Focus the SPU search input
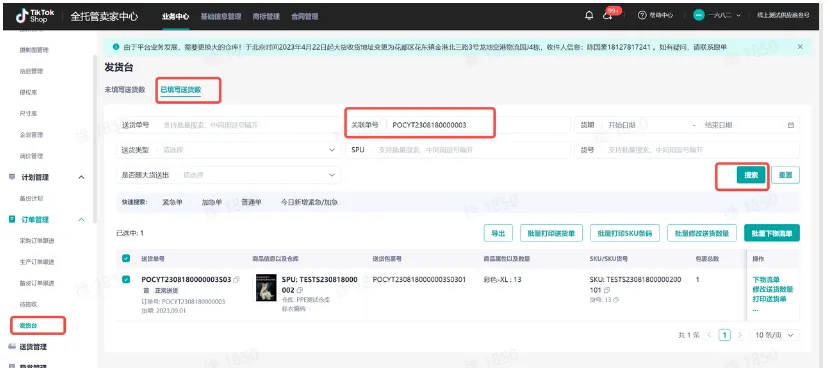829x368 pixels. [x=458, y=150]
